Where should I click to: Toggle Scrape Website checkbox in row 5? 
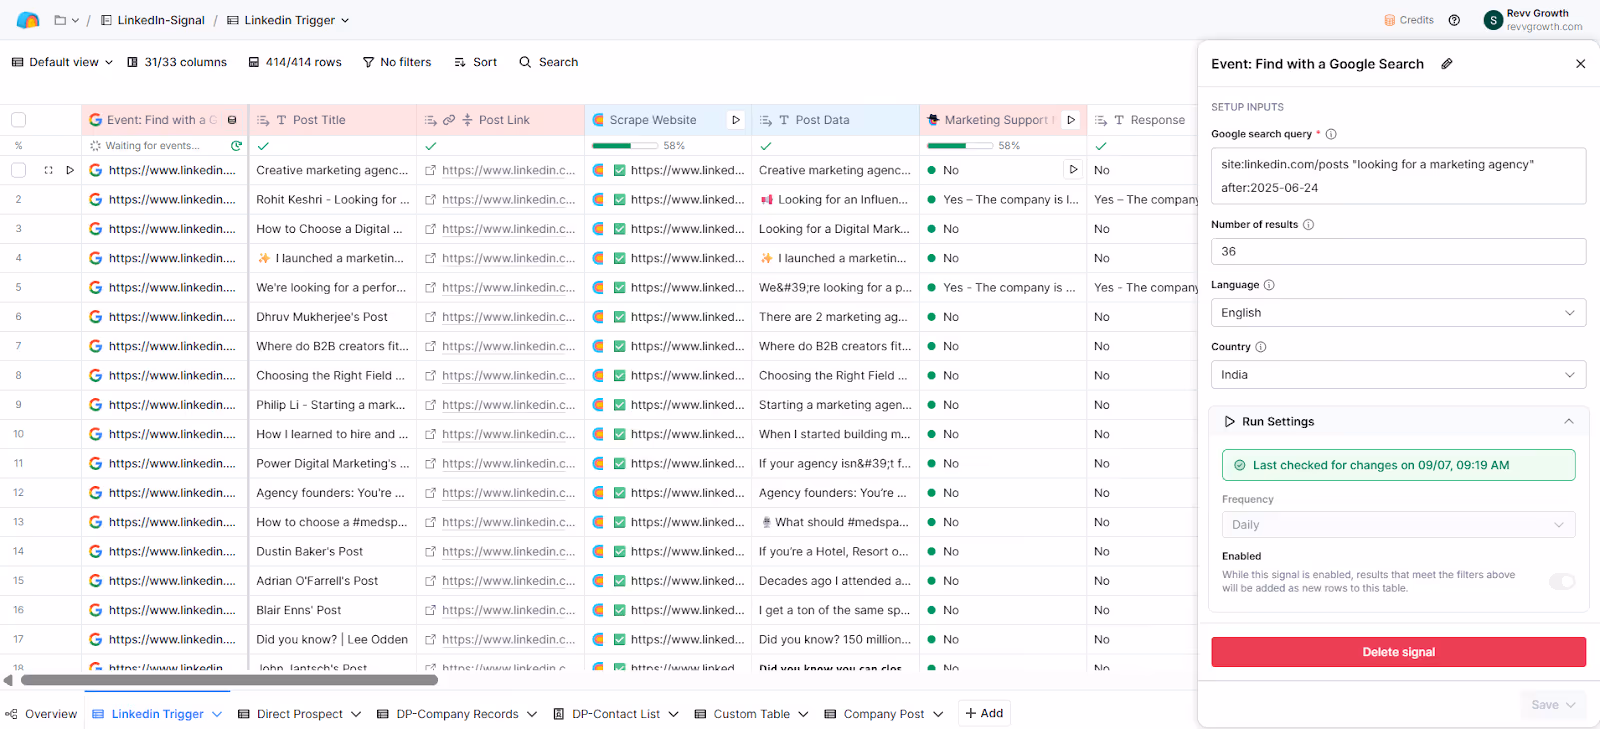(620, 288)
